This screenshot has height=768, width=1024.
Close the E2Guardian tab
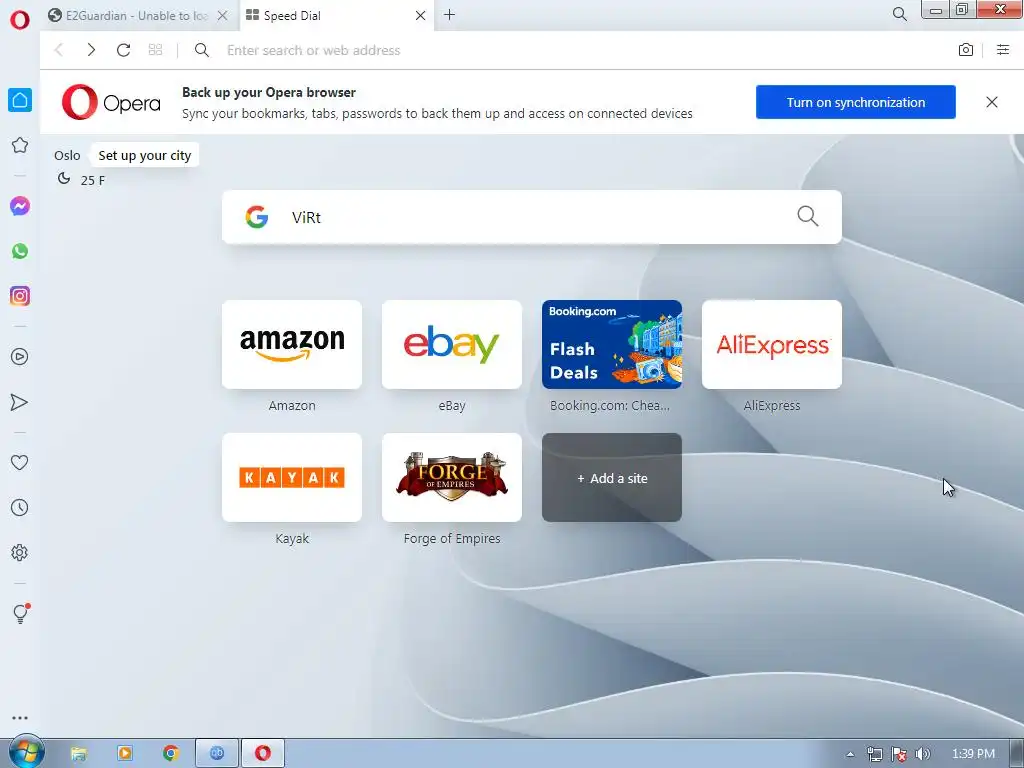click(x=222, y=16)
